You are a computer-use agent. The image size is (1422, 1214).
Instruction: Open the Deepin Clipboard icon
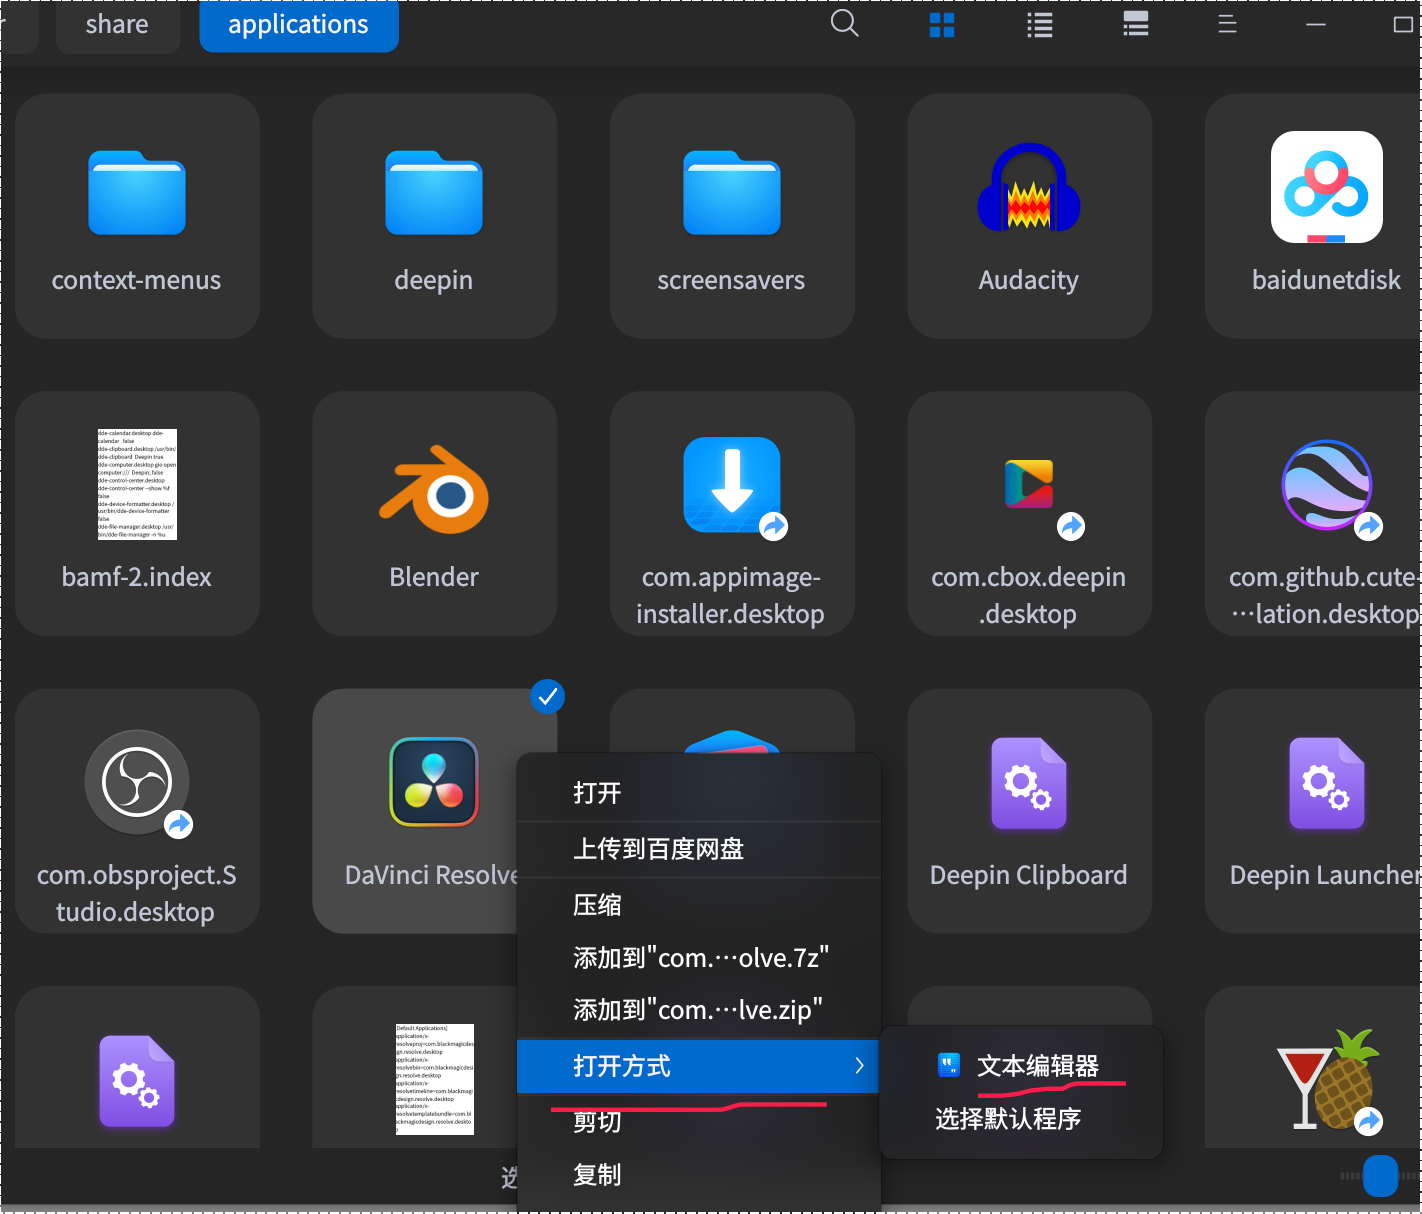click(x=1028, y=784)
